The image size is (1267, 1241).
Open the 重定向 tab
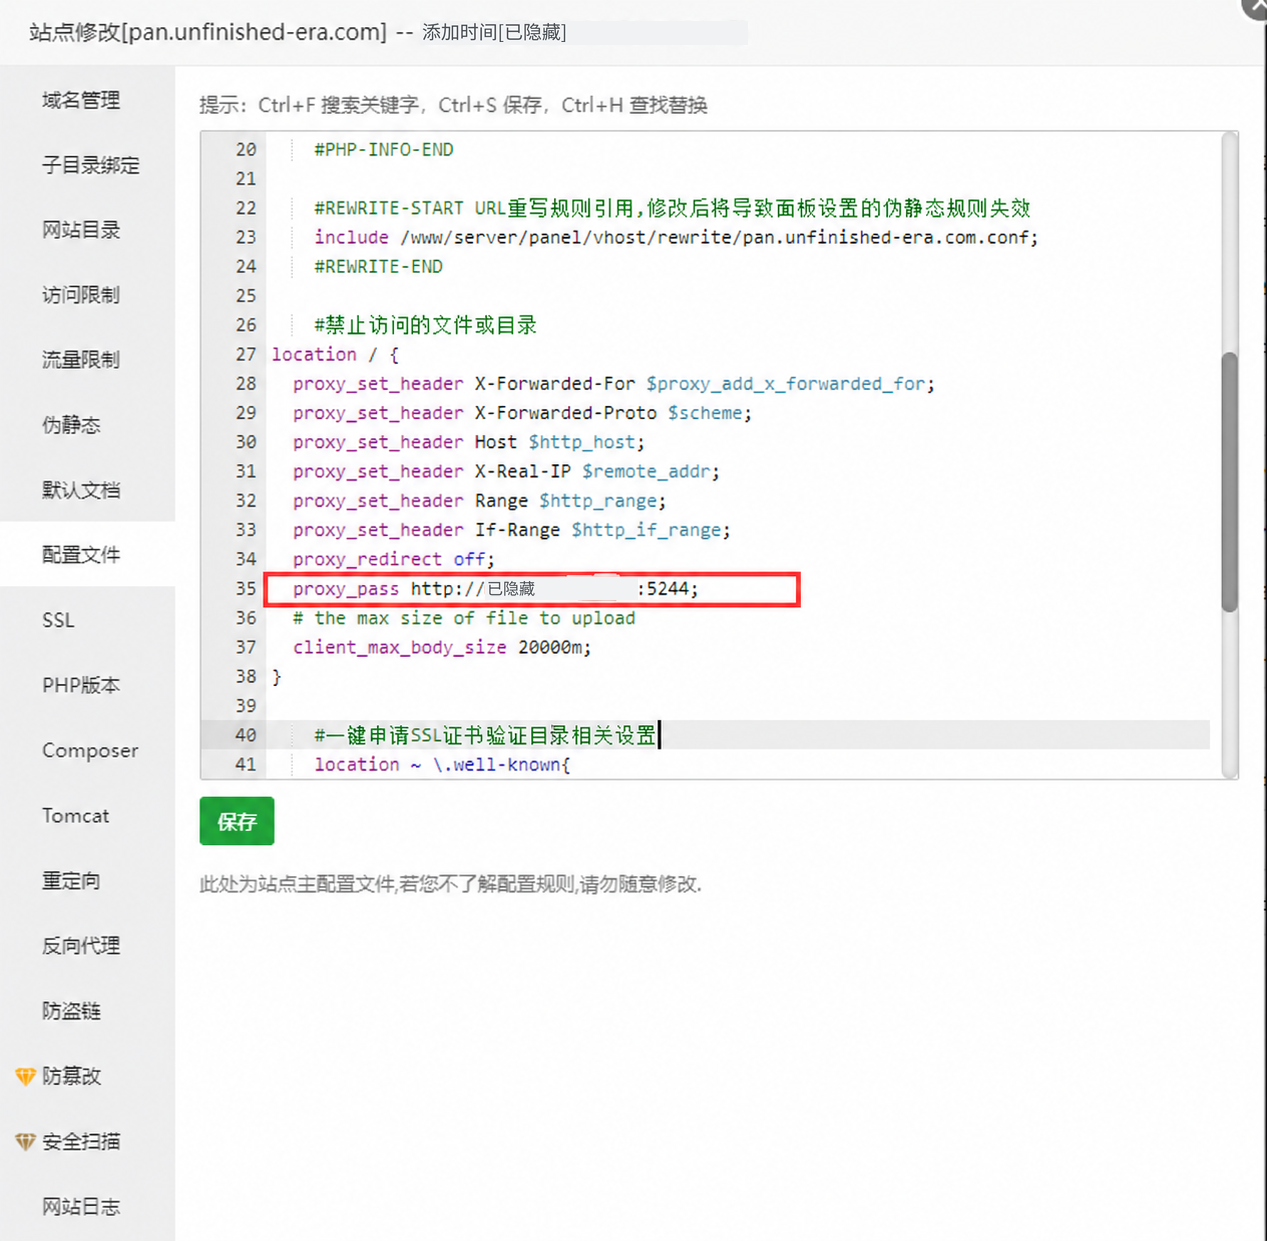click(87, 881)
